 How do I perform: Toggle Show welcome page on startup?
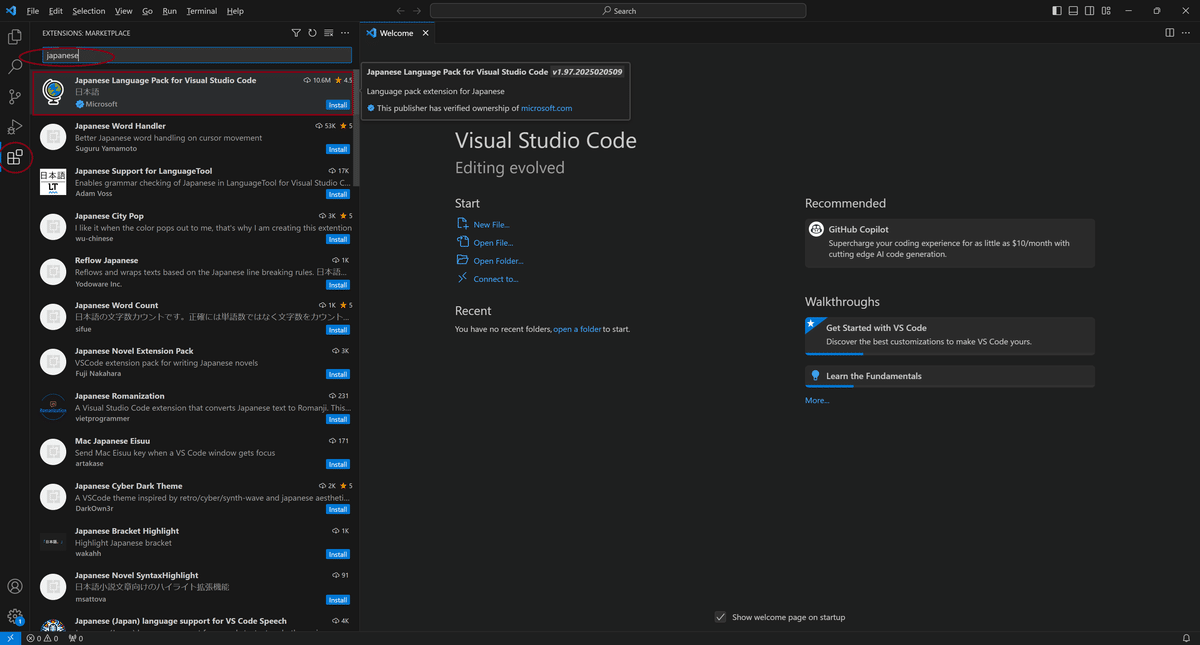720,617
